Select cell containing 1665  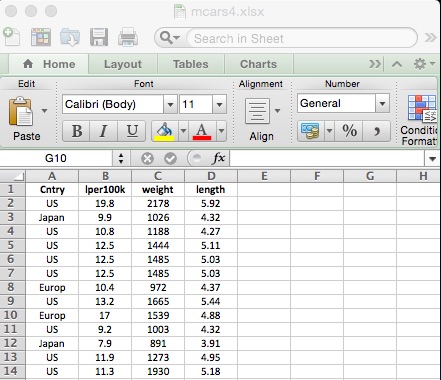158,301
